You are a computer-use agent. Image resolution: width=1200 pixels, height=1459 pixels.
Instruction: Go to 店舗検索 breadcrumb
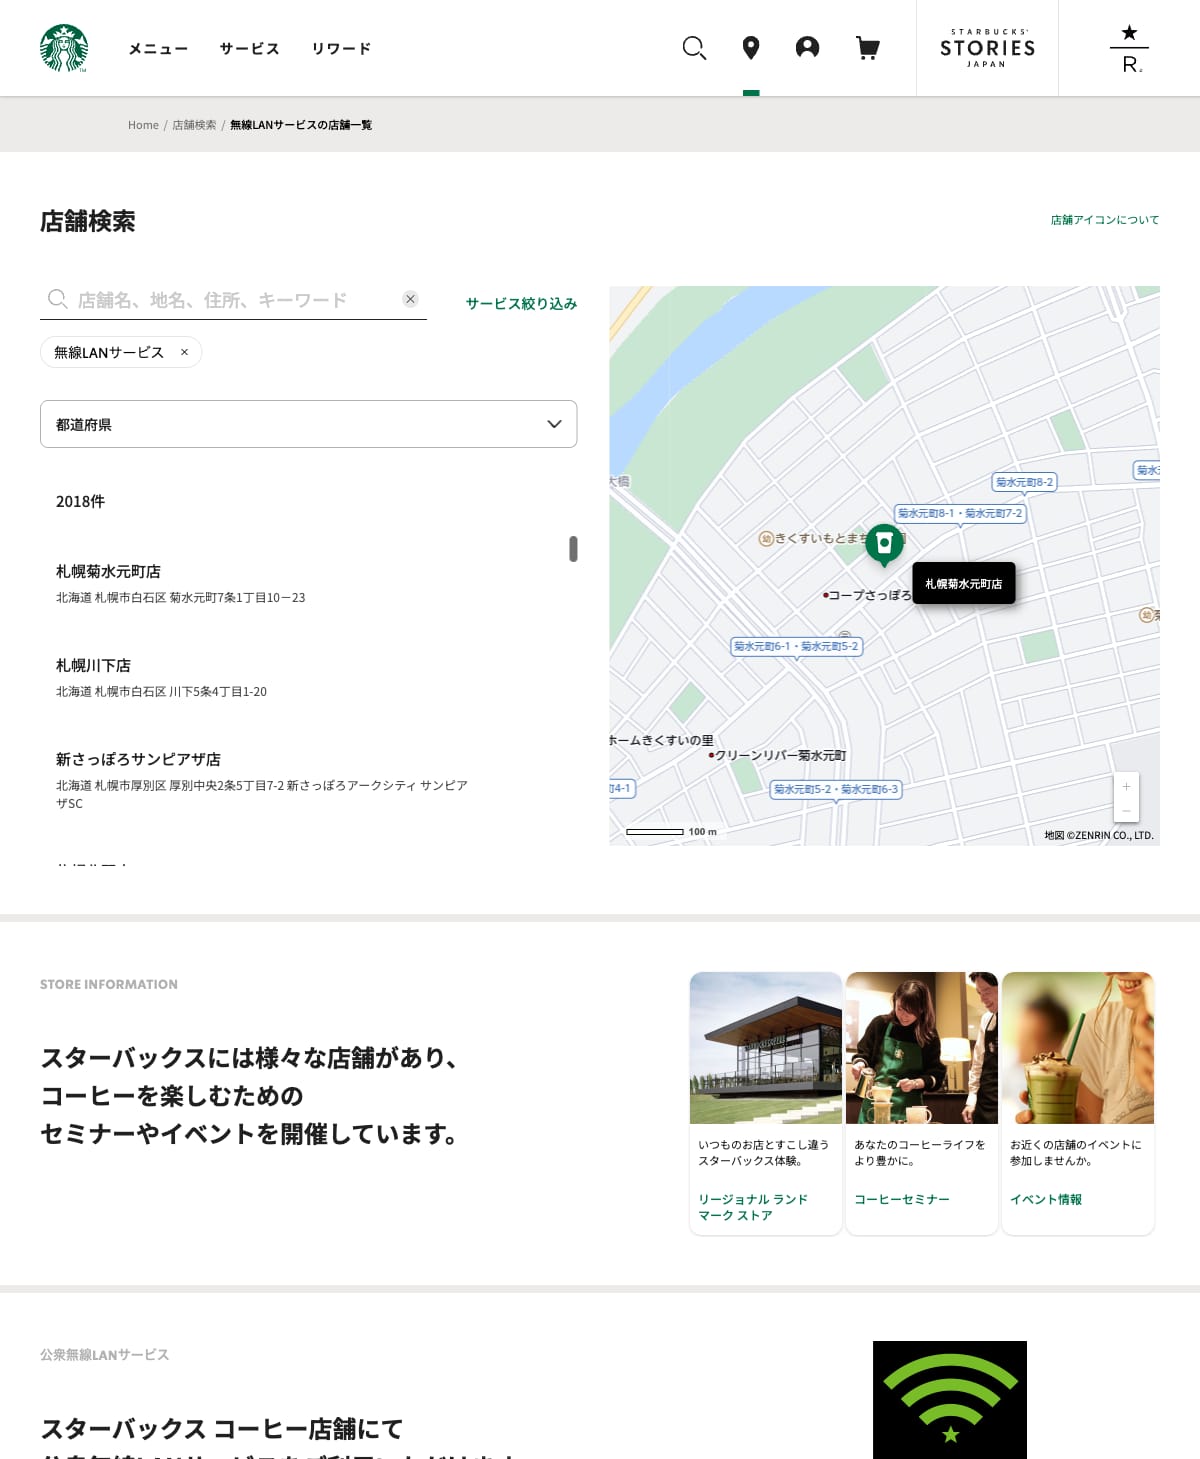coord(194,125)
